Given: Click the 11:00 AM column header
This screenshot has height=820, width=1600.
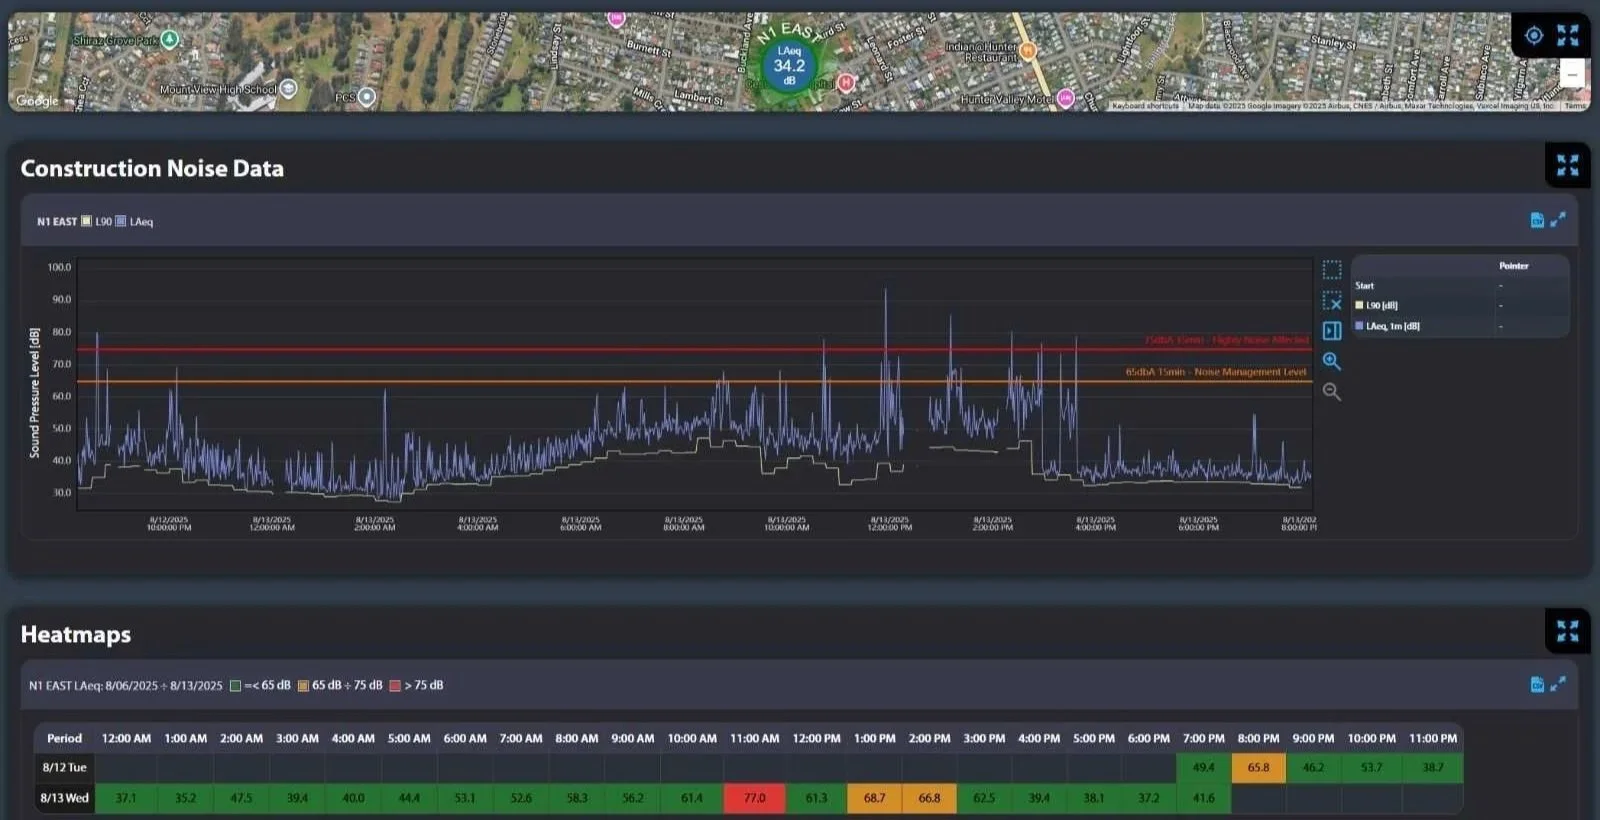Looking at the screenshot, I should 754,738.
